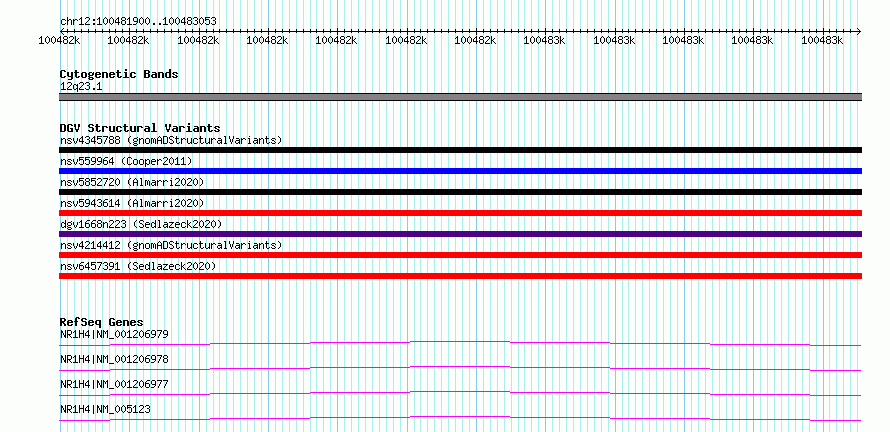Click the red bar for nsv6457391
The image size is (890, 432).
click(460, 276)
